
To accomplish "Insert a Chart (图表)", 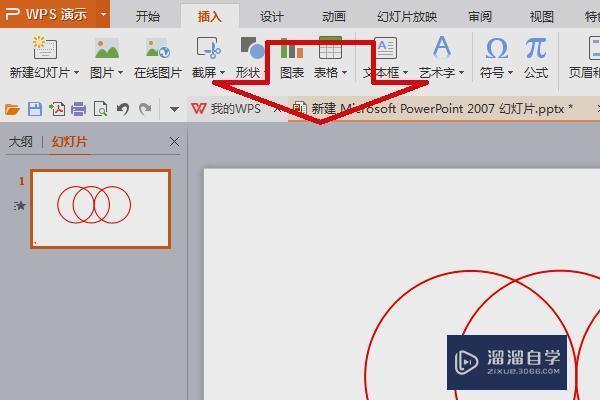I will point(292,57).
